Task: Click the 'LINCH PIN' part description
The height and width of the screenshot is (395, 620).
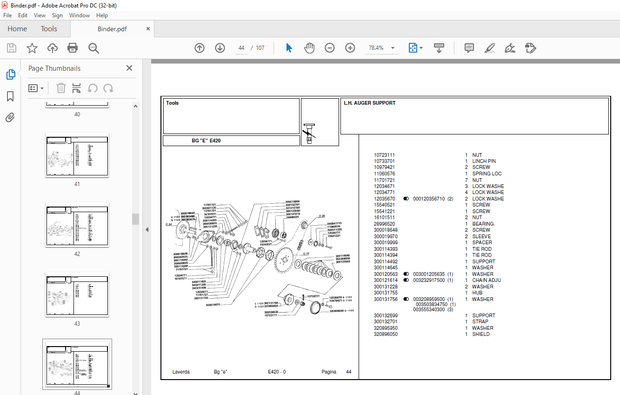Action: point(484,161)
